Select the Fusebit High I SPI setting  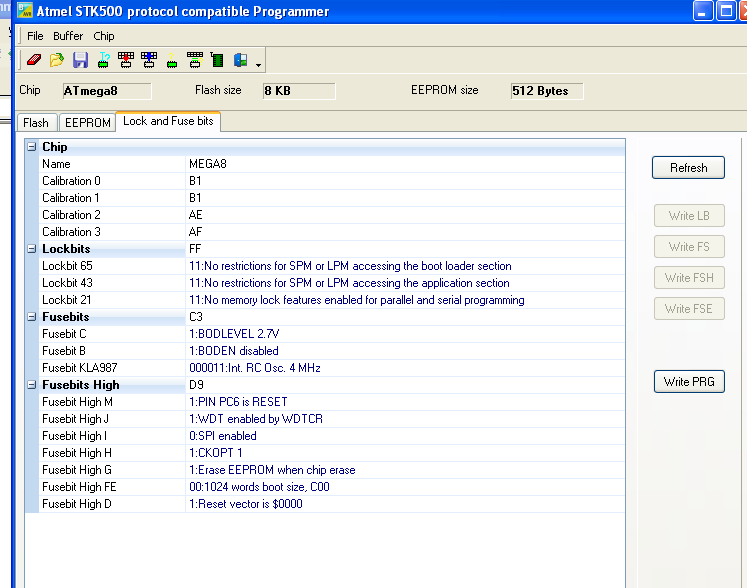223,436
